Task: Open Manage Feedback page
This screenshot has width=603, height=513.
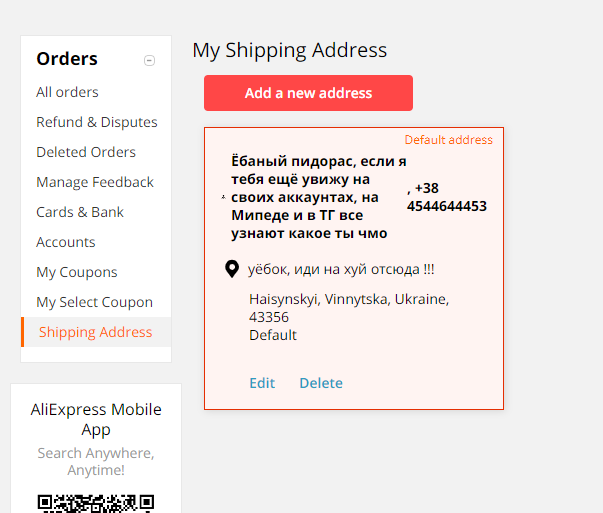Action: point(95,182)
